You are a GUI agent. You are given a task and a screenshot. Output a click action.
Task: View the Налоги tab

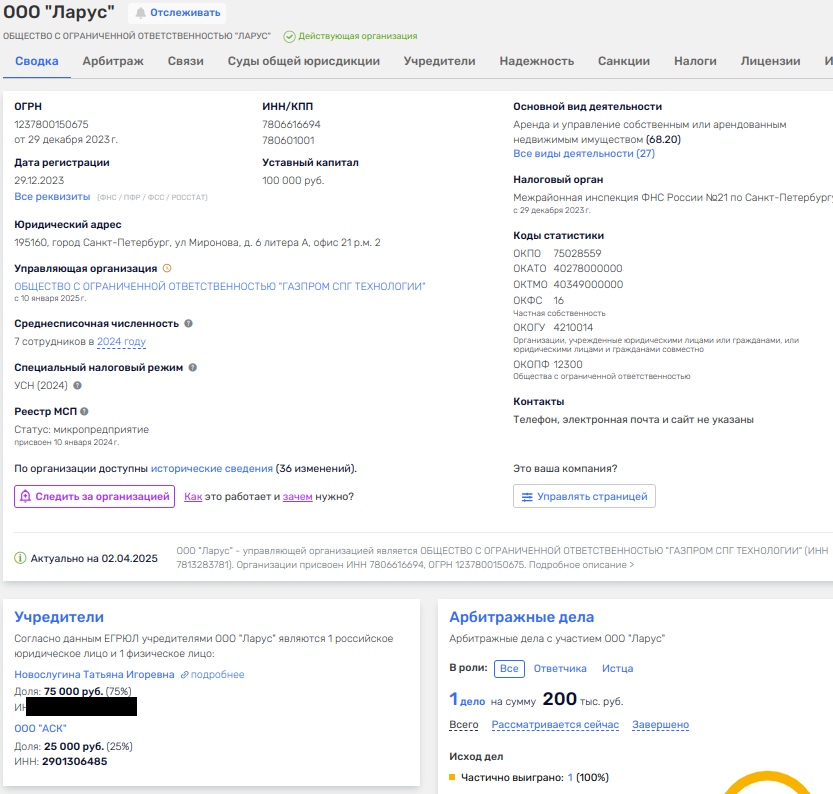695,61
